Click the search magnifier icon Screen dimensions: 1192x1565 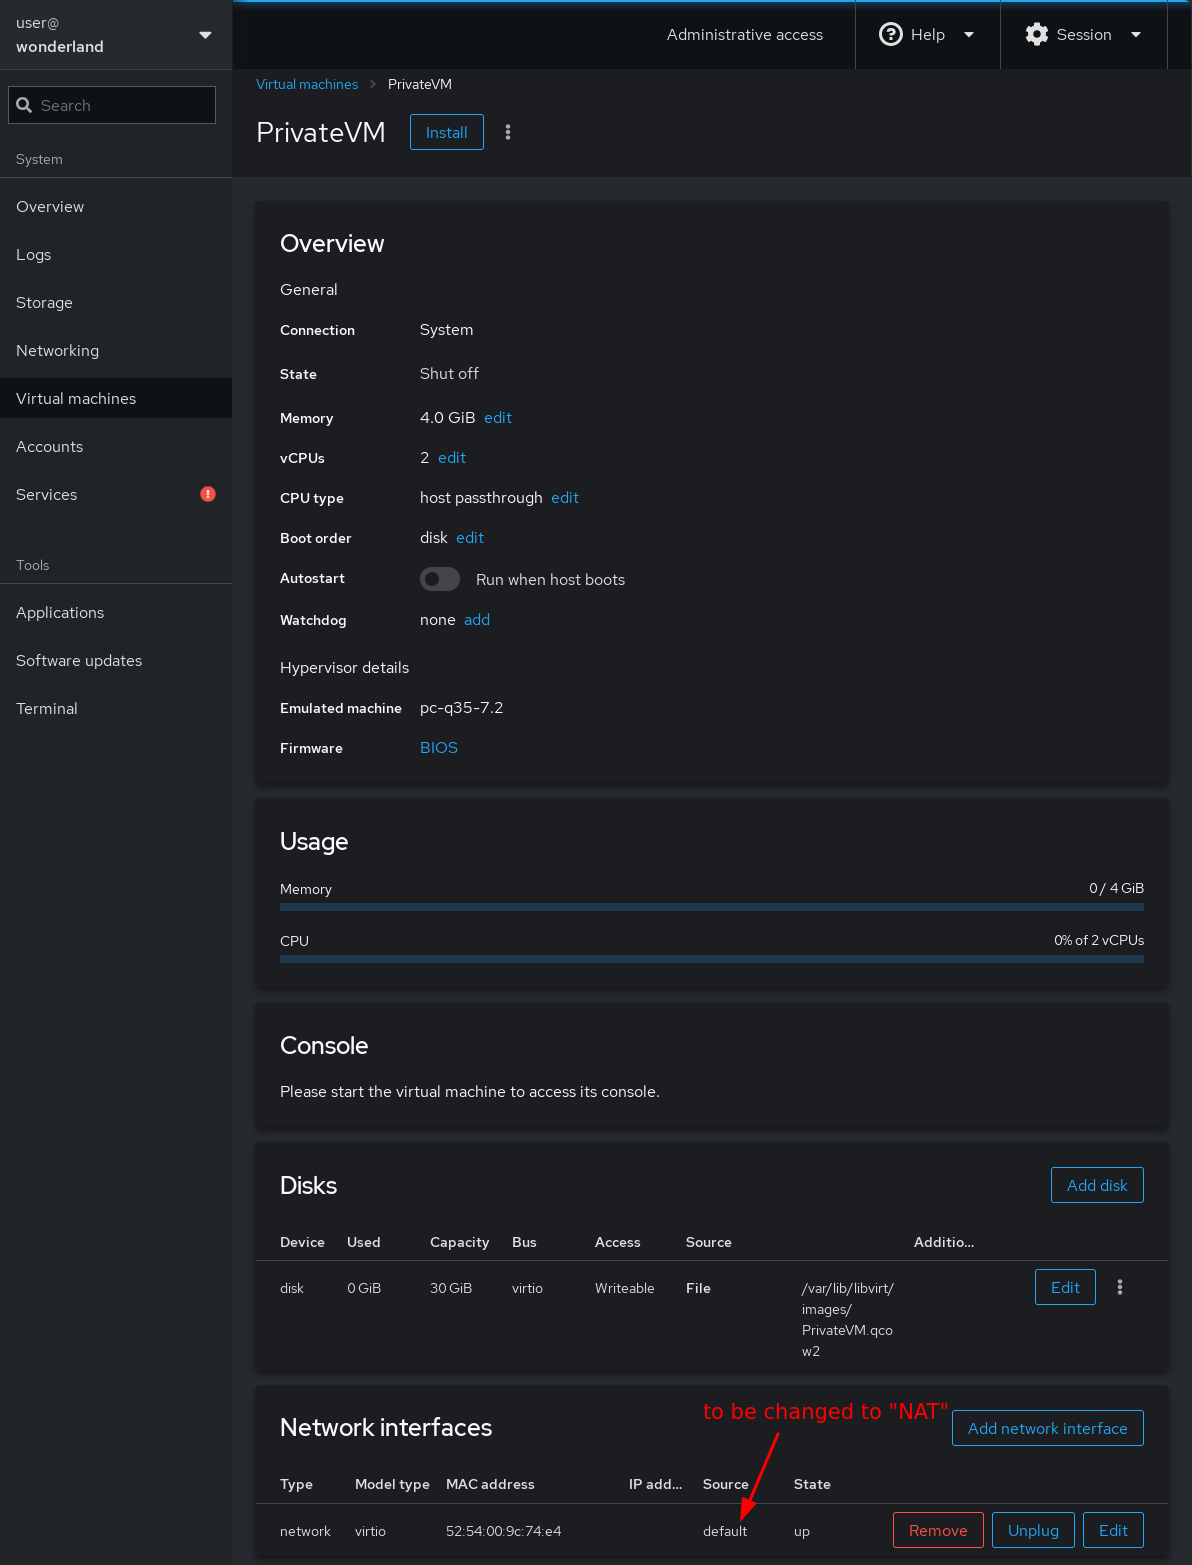point(25,105)
